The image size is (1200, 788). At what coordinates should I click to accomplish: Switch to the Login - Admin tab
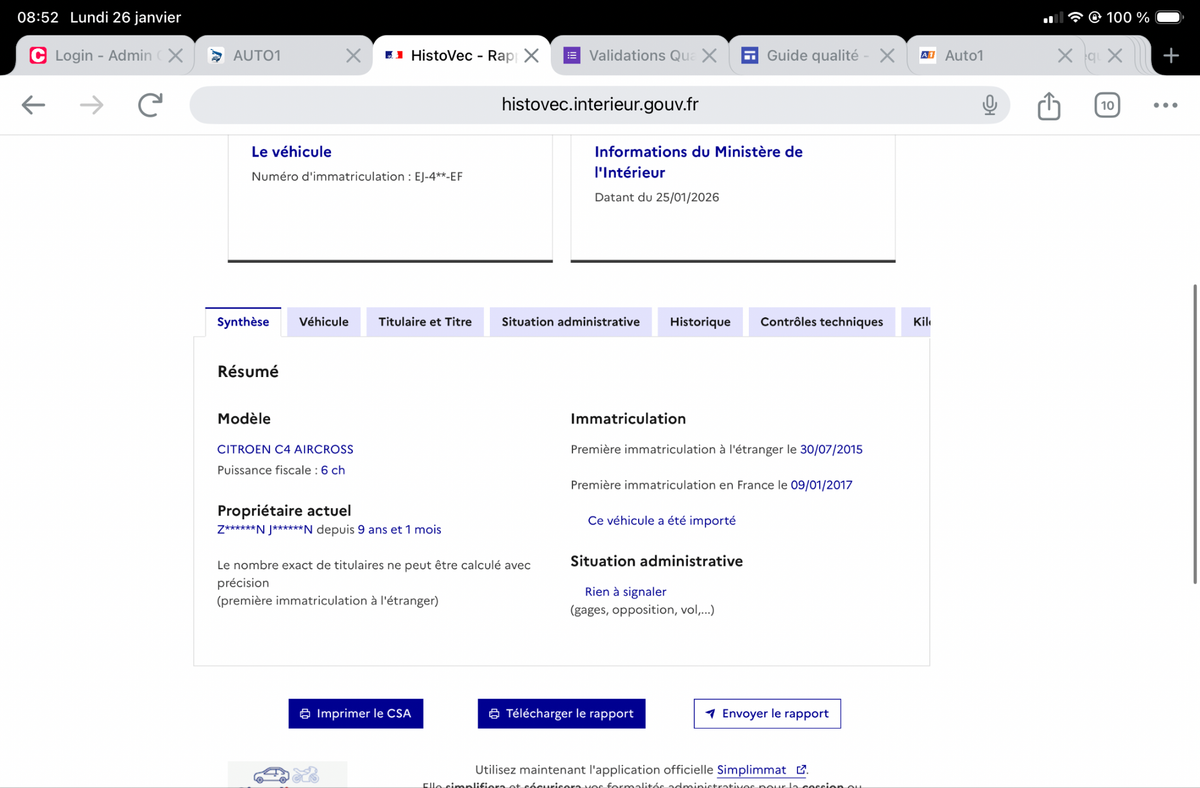coord(95,55)
